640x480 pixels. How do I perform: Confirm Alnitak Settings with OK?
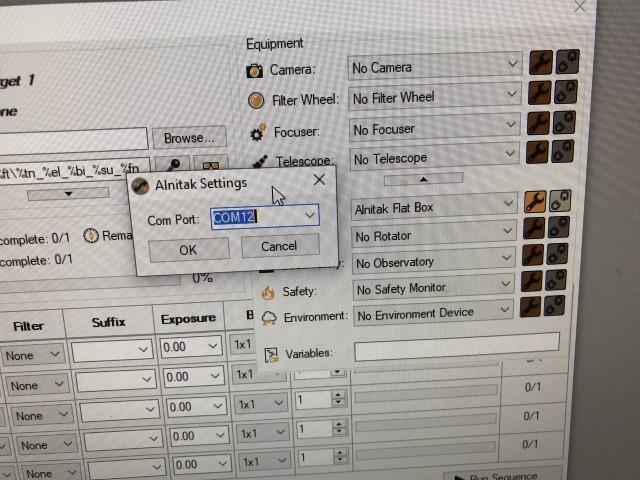pos(189,250)
